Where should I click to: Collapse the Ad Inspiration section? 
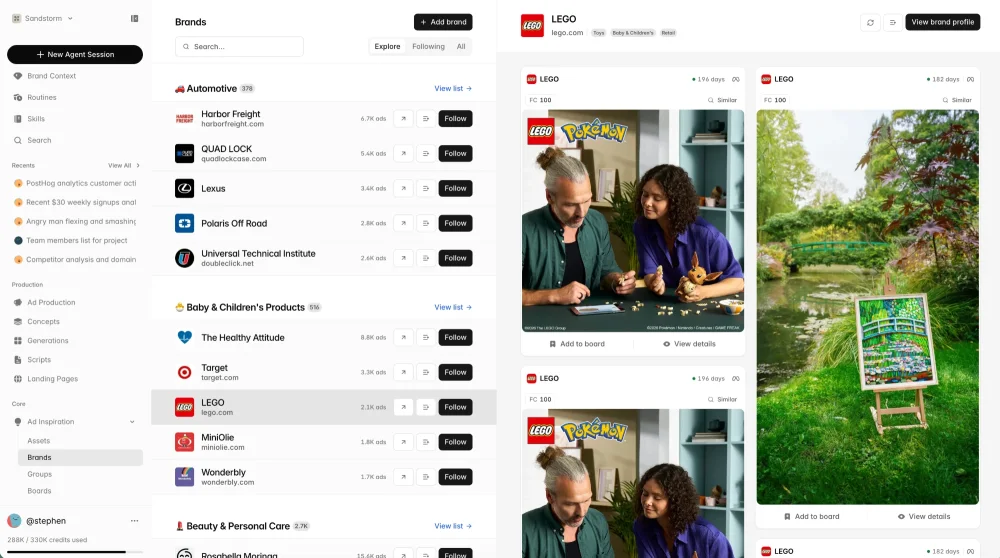click(132, 422)
